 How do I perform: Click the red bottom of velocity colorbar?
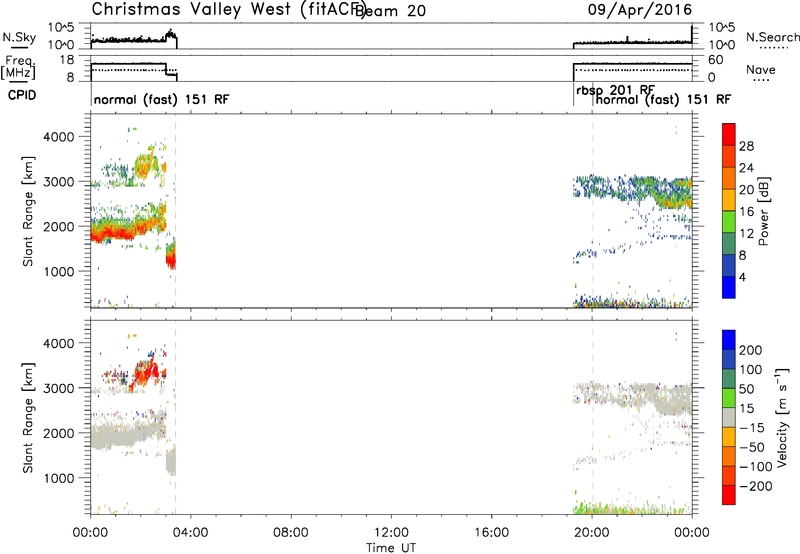click(x=729, y=495)
